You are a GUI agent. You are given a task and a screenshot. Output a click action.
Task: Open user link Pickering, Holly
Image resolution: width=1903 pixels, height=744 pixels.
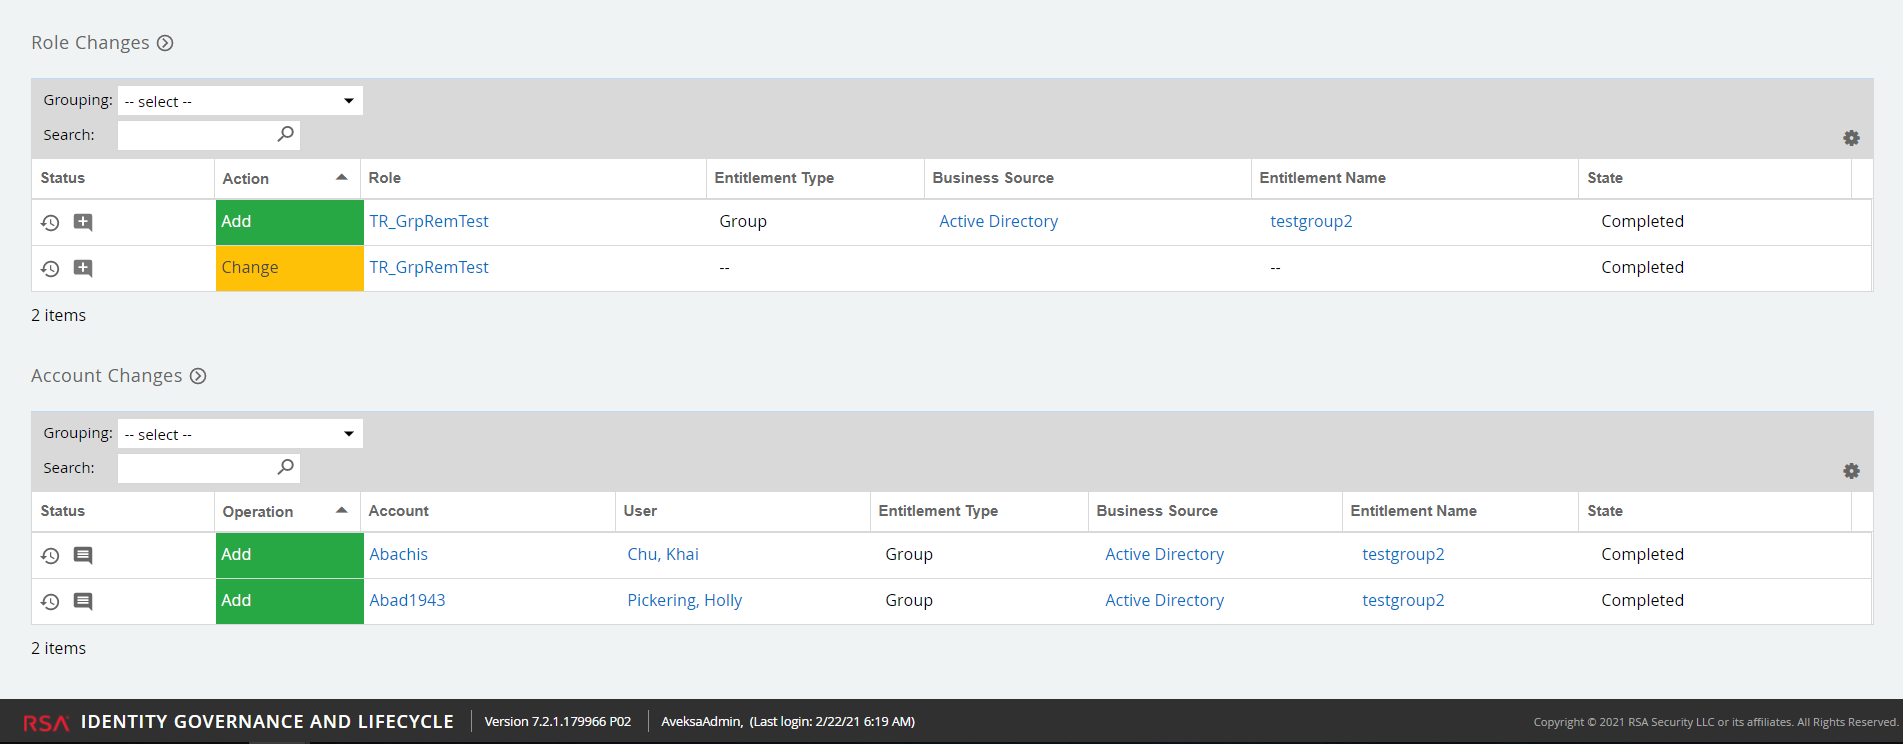[x=684, y=600]
